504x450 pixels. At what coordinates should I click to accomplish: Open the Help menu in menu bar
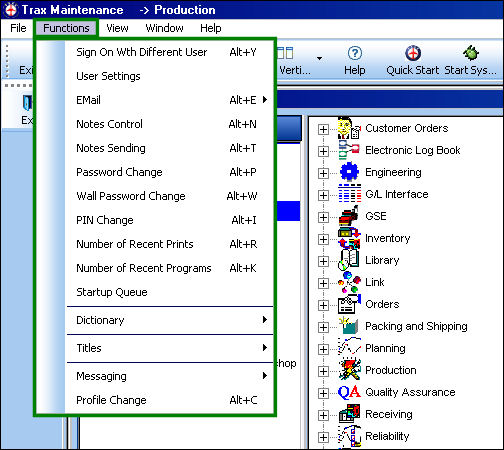coord(210,28)
